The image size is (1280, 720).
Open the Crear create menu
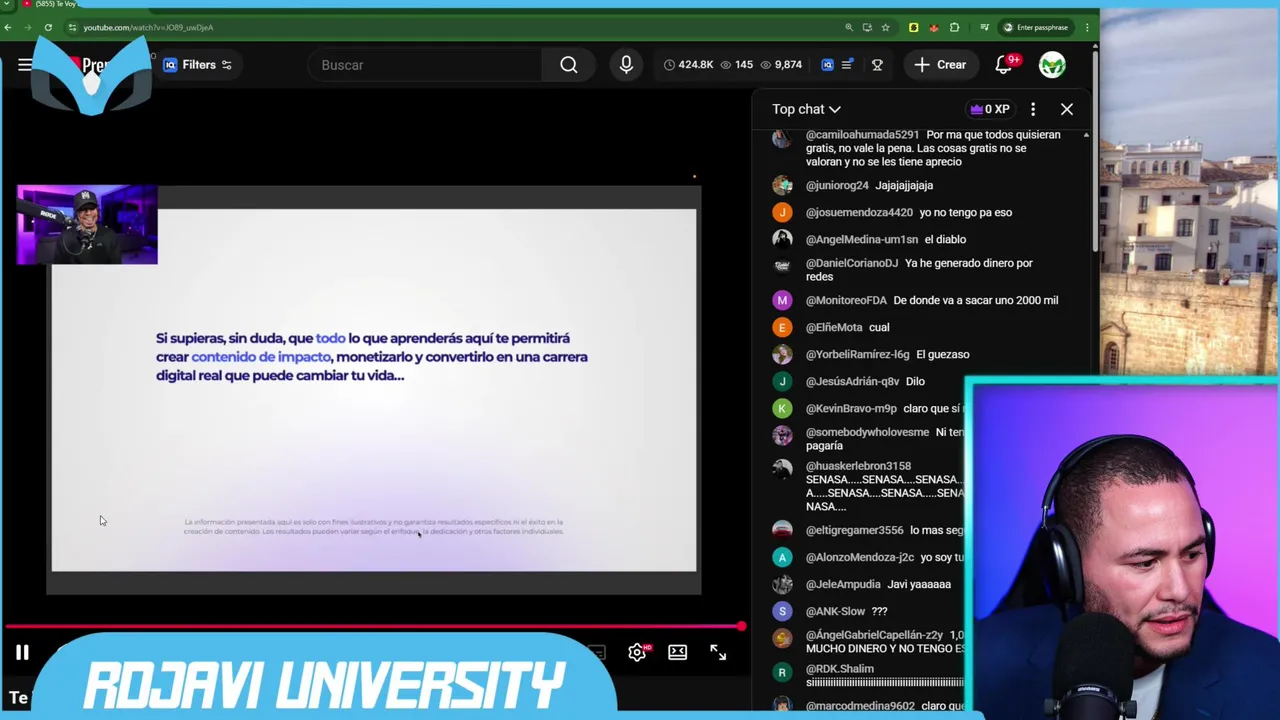coord(940,65)
